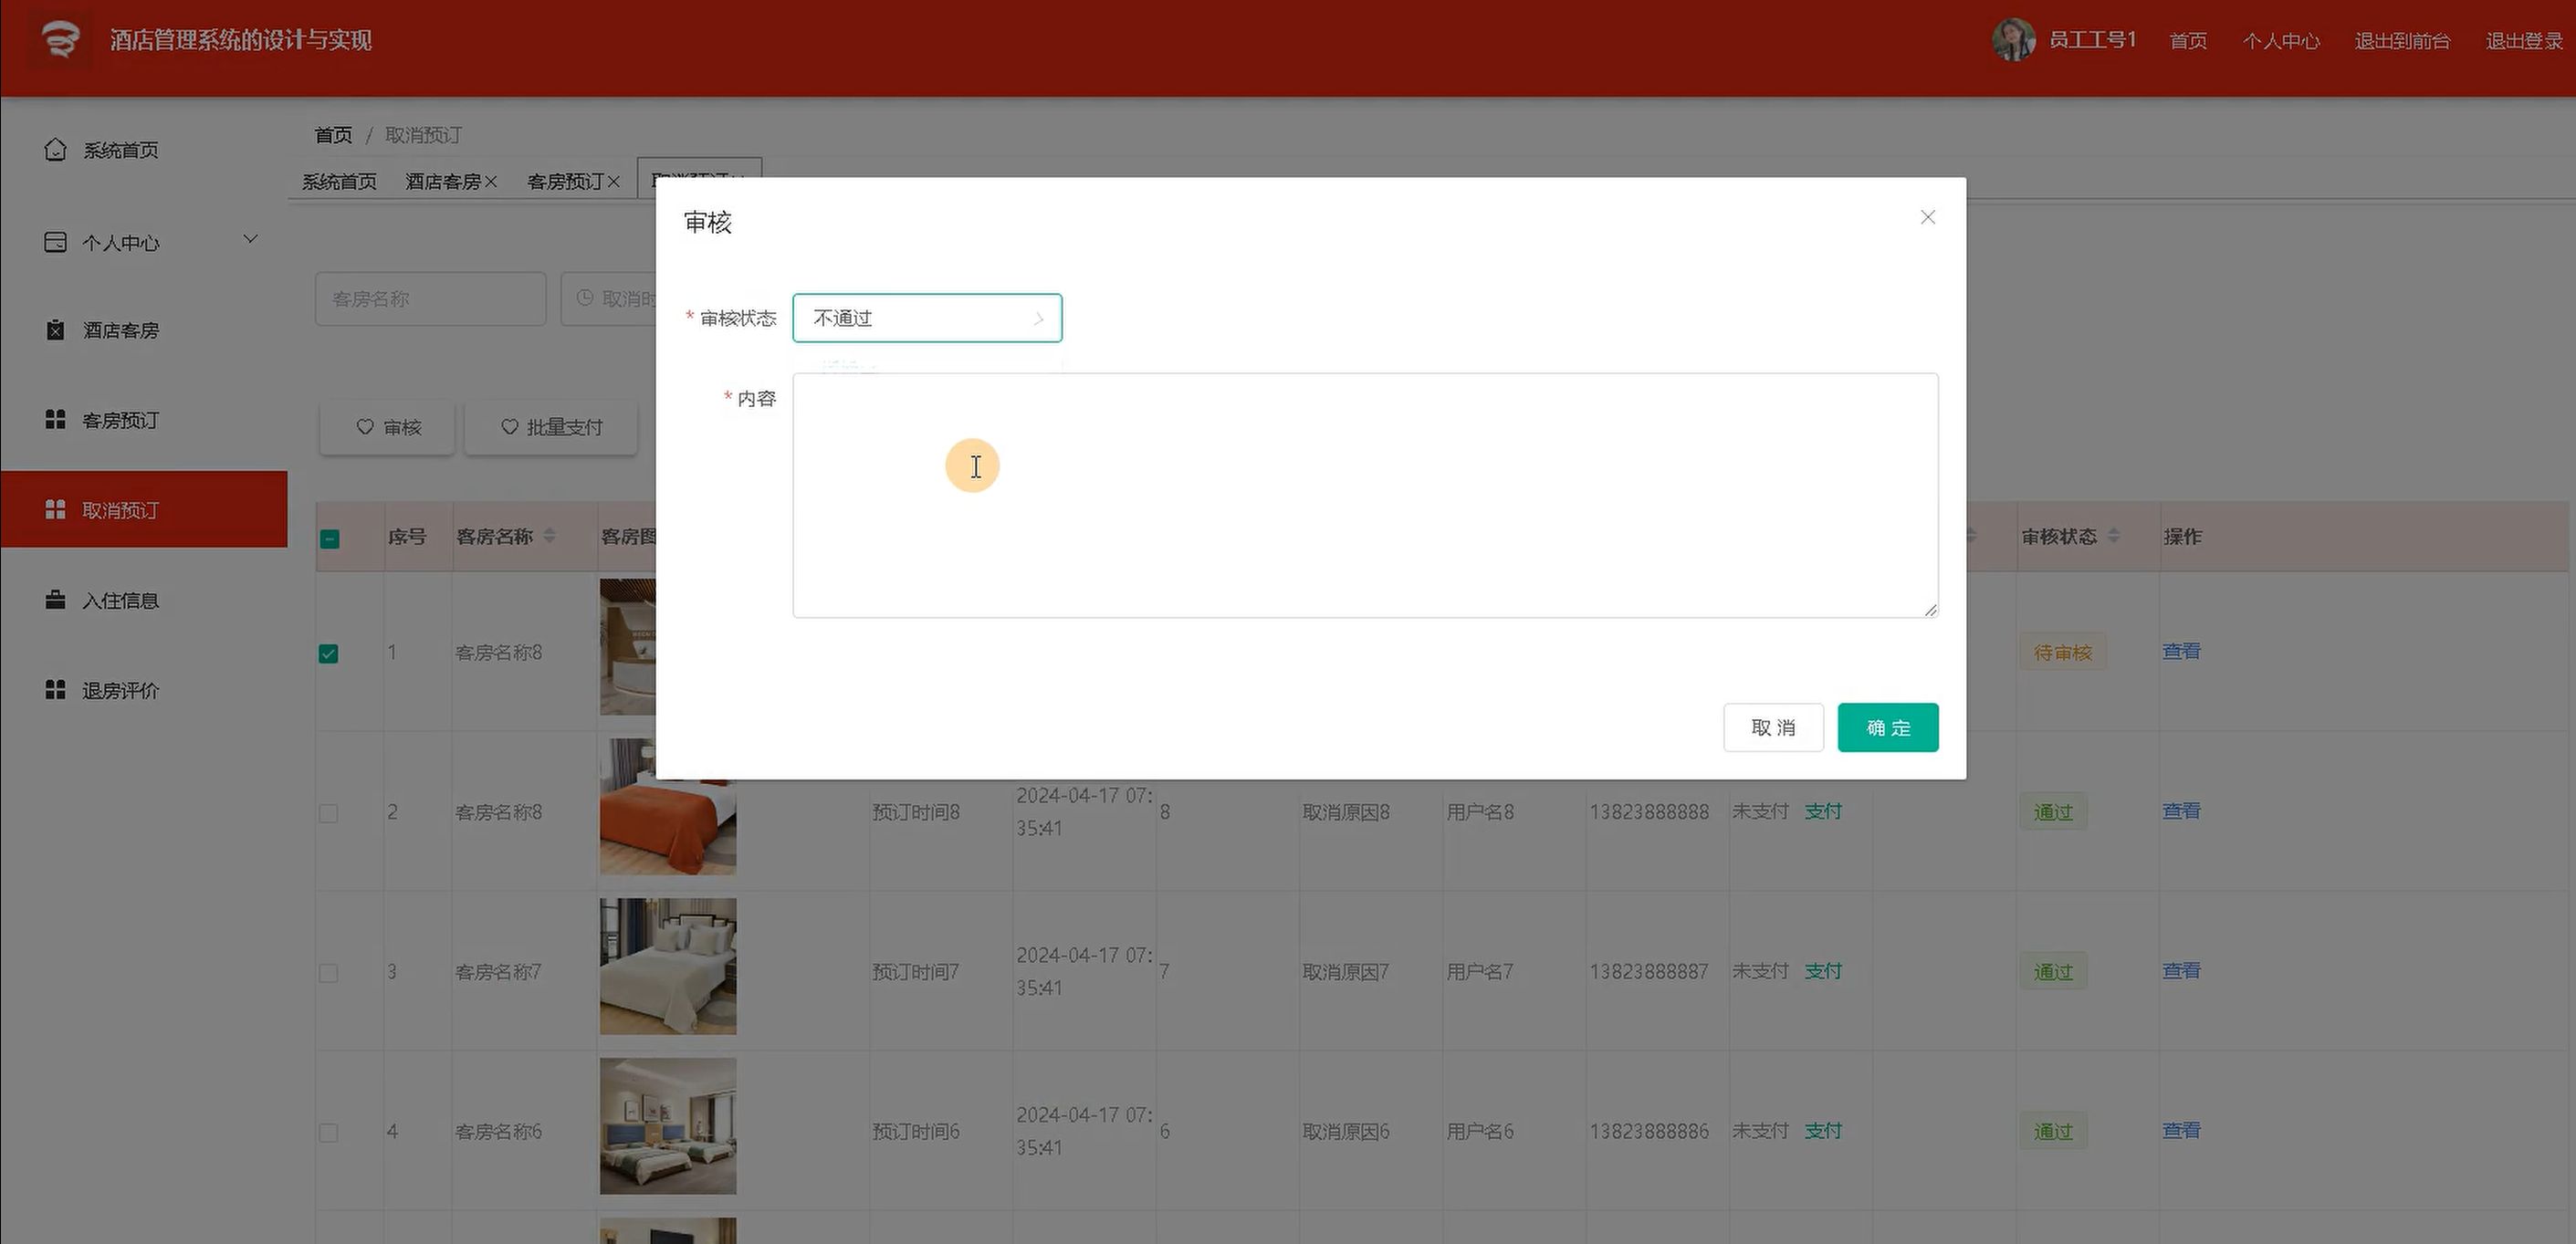Click 首页 in the breadcrumb
This screenshot has height=1244, width=2576.
click(x=333, y=134)
